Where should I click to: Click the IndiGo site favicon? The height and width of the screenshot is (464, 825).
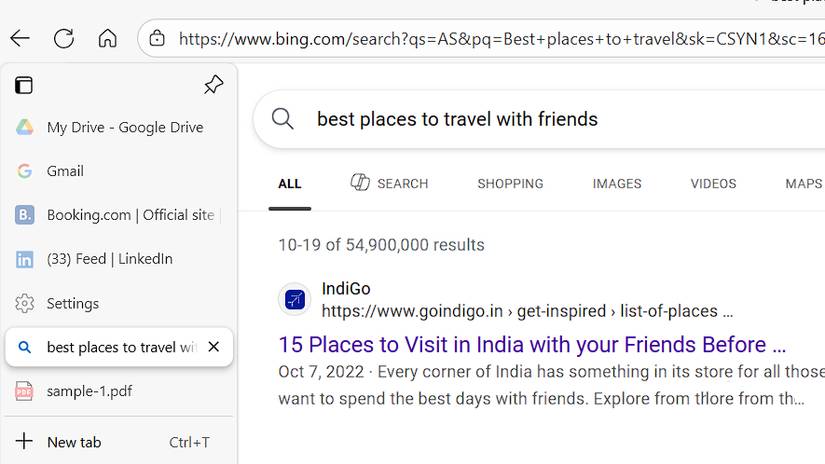[x=294, y=299]
